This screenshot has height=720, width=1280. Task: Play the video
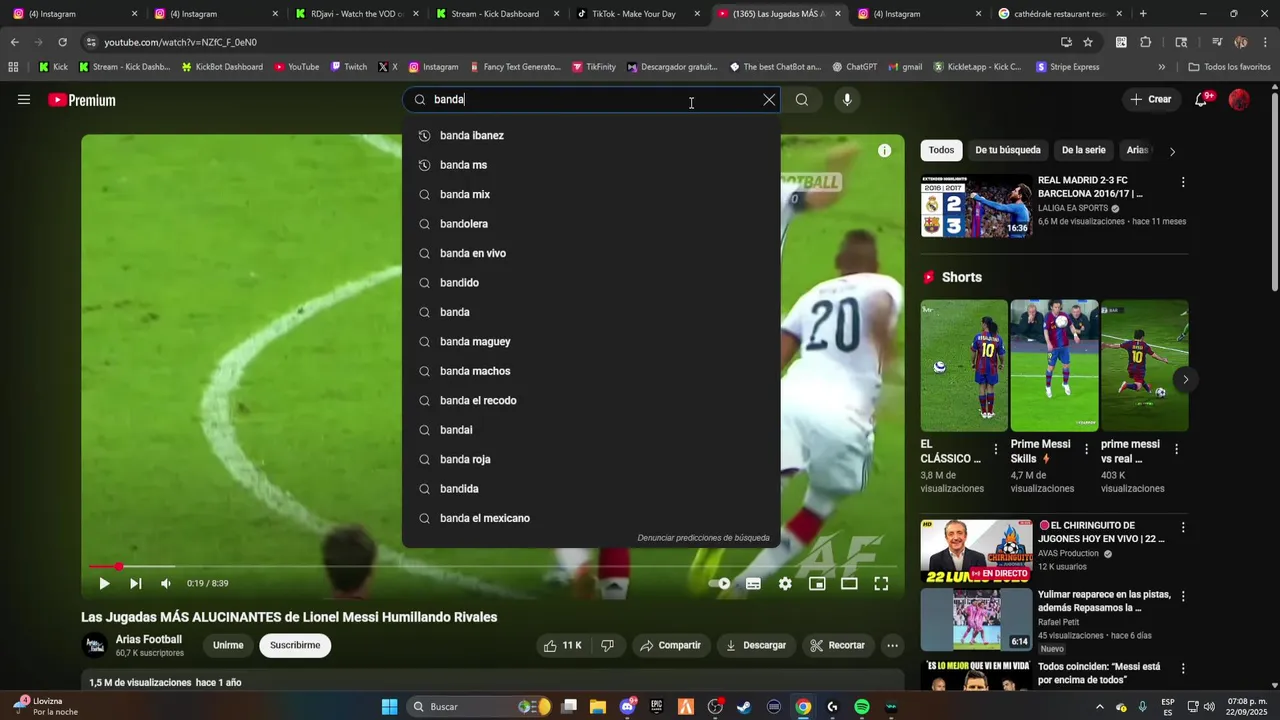click(x=104, y=584)
